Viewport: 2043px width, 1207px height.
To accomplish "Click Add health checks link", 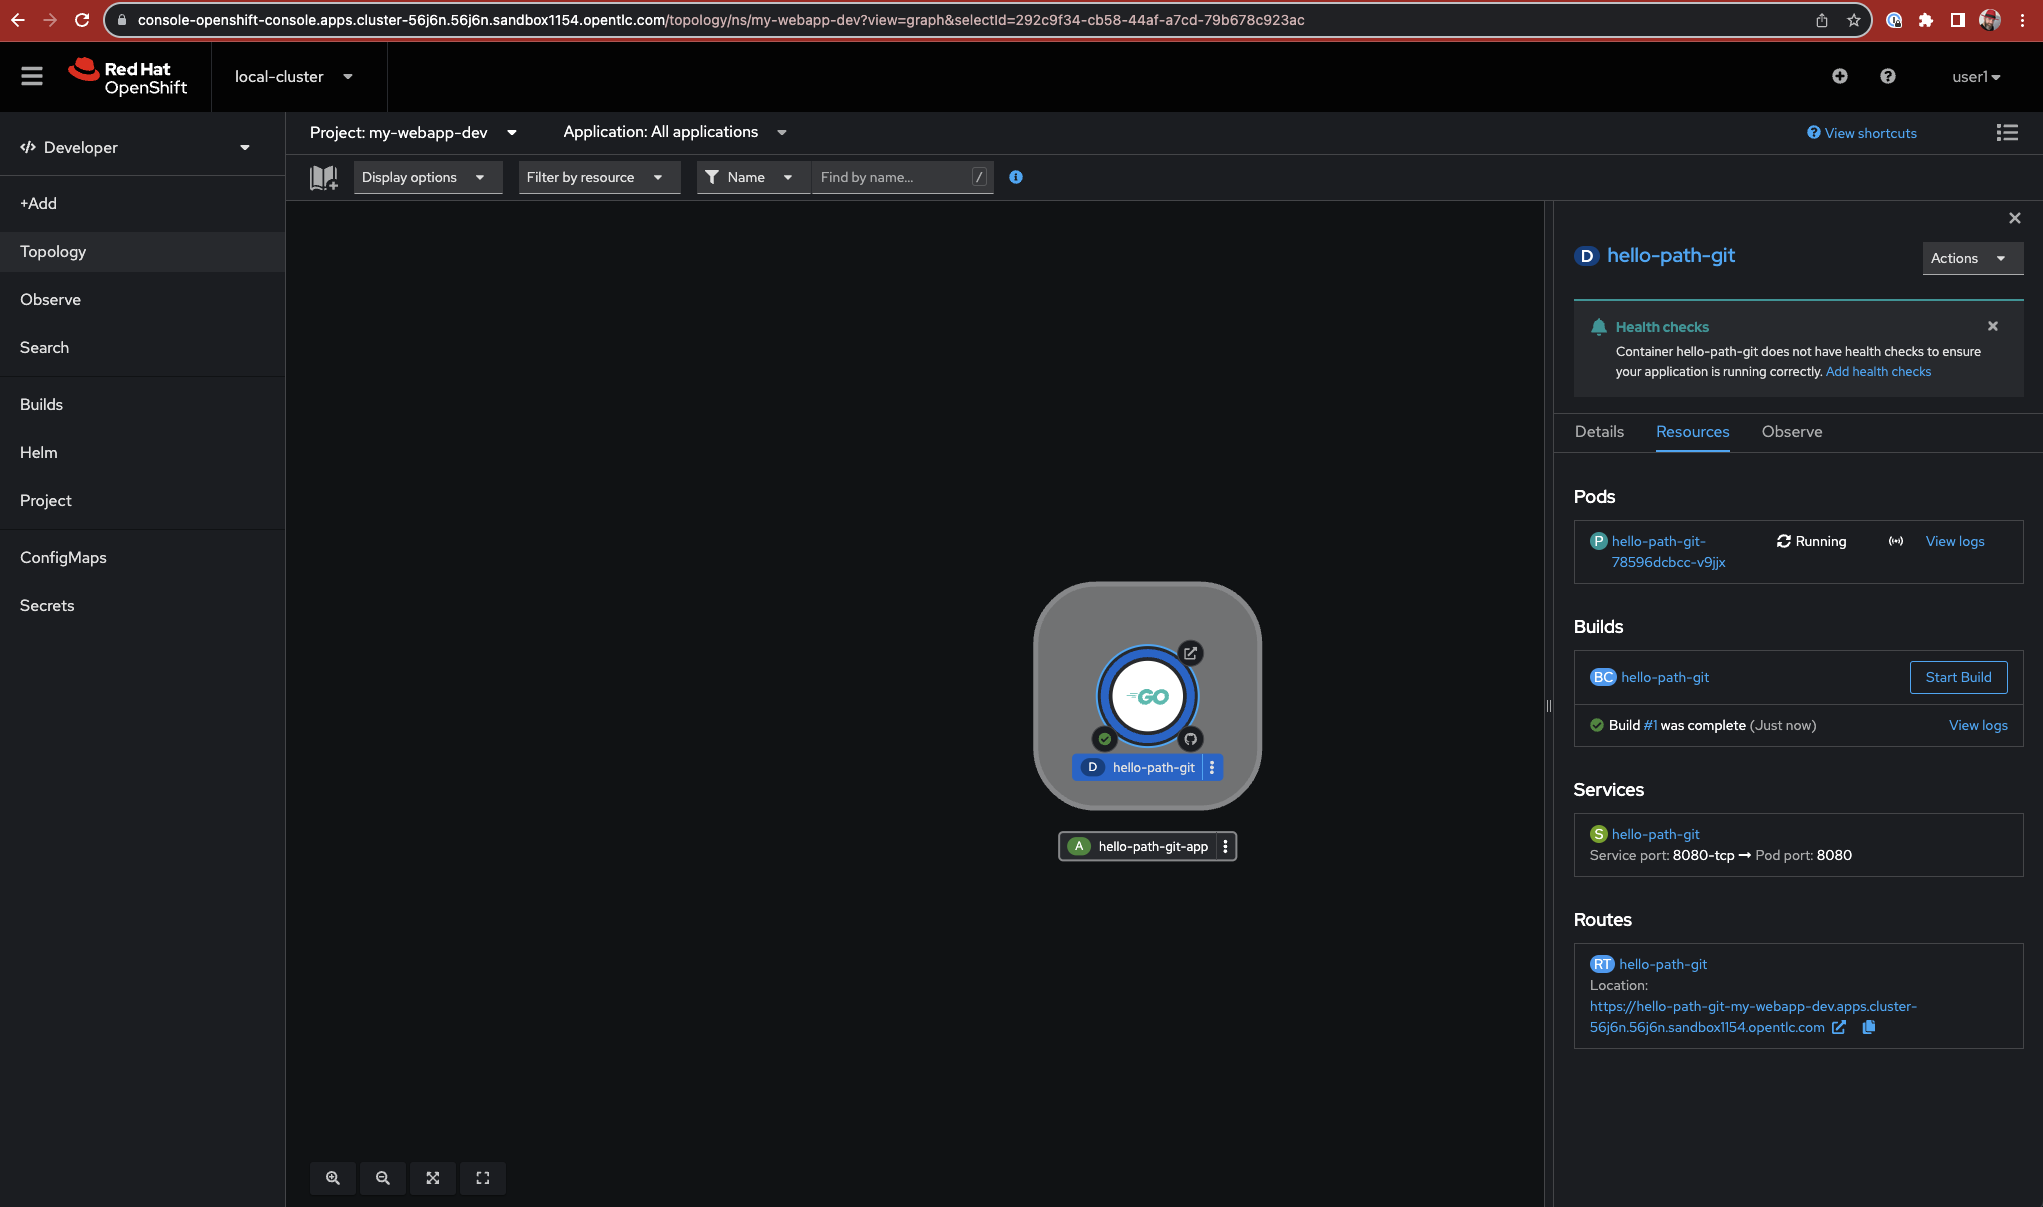I will tap(1877, 371).
